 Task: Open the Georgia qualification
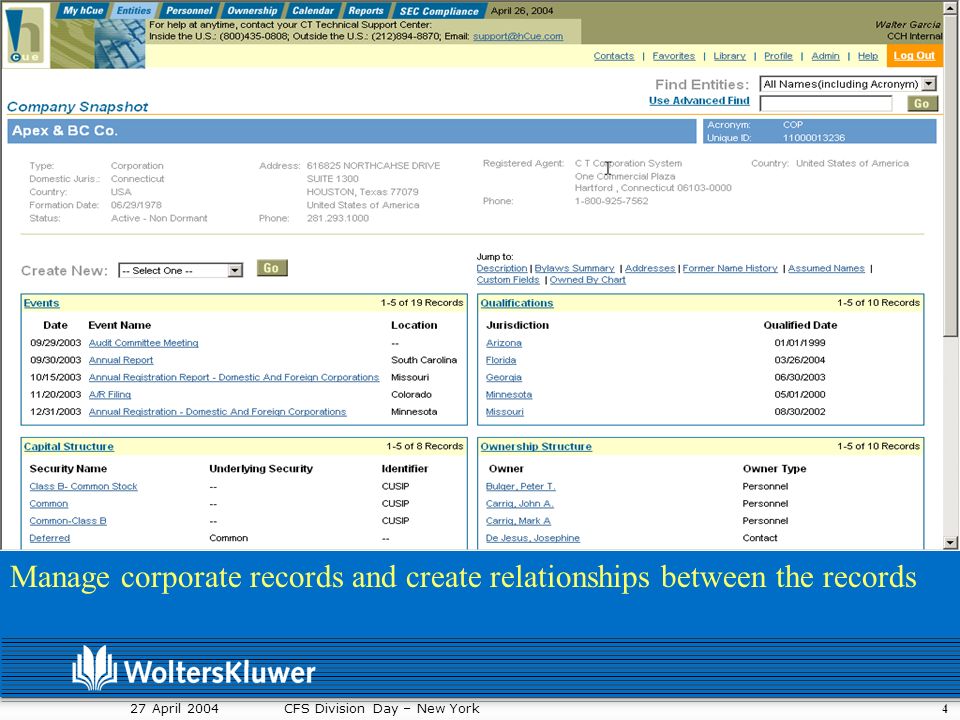503,377
